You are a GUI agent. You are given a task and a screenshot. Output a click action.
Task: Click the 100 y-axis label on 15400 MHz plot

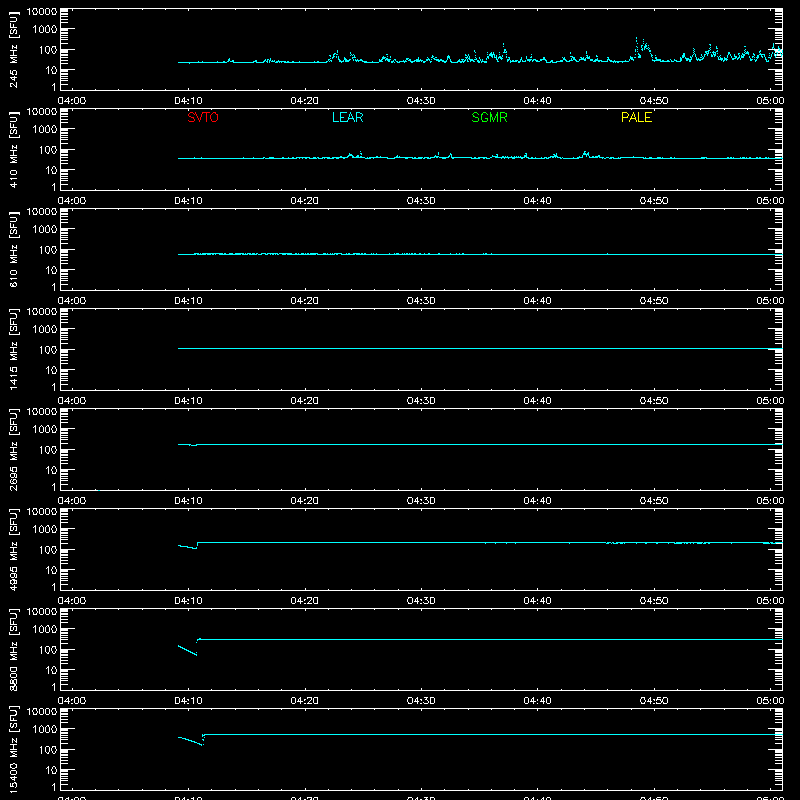(48, 750)
